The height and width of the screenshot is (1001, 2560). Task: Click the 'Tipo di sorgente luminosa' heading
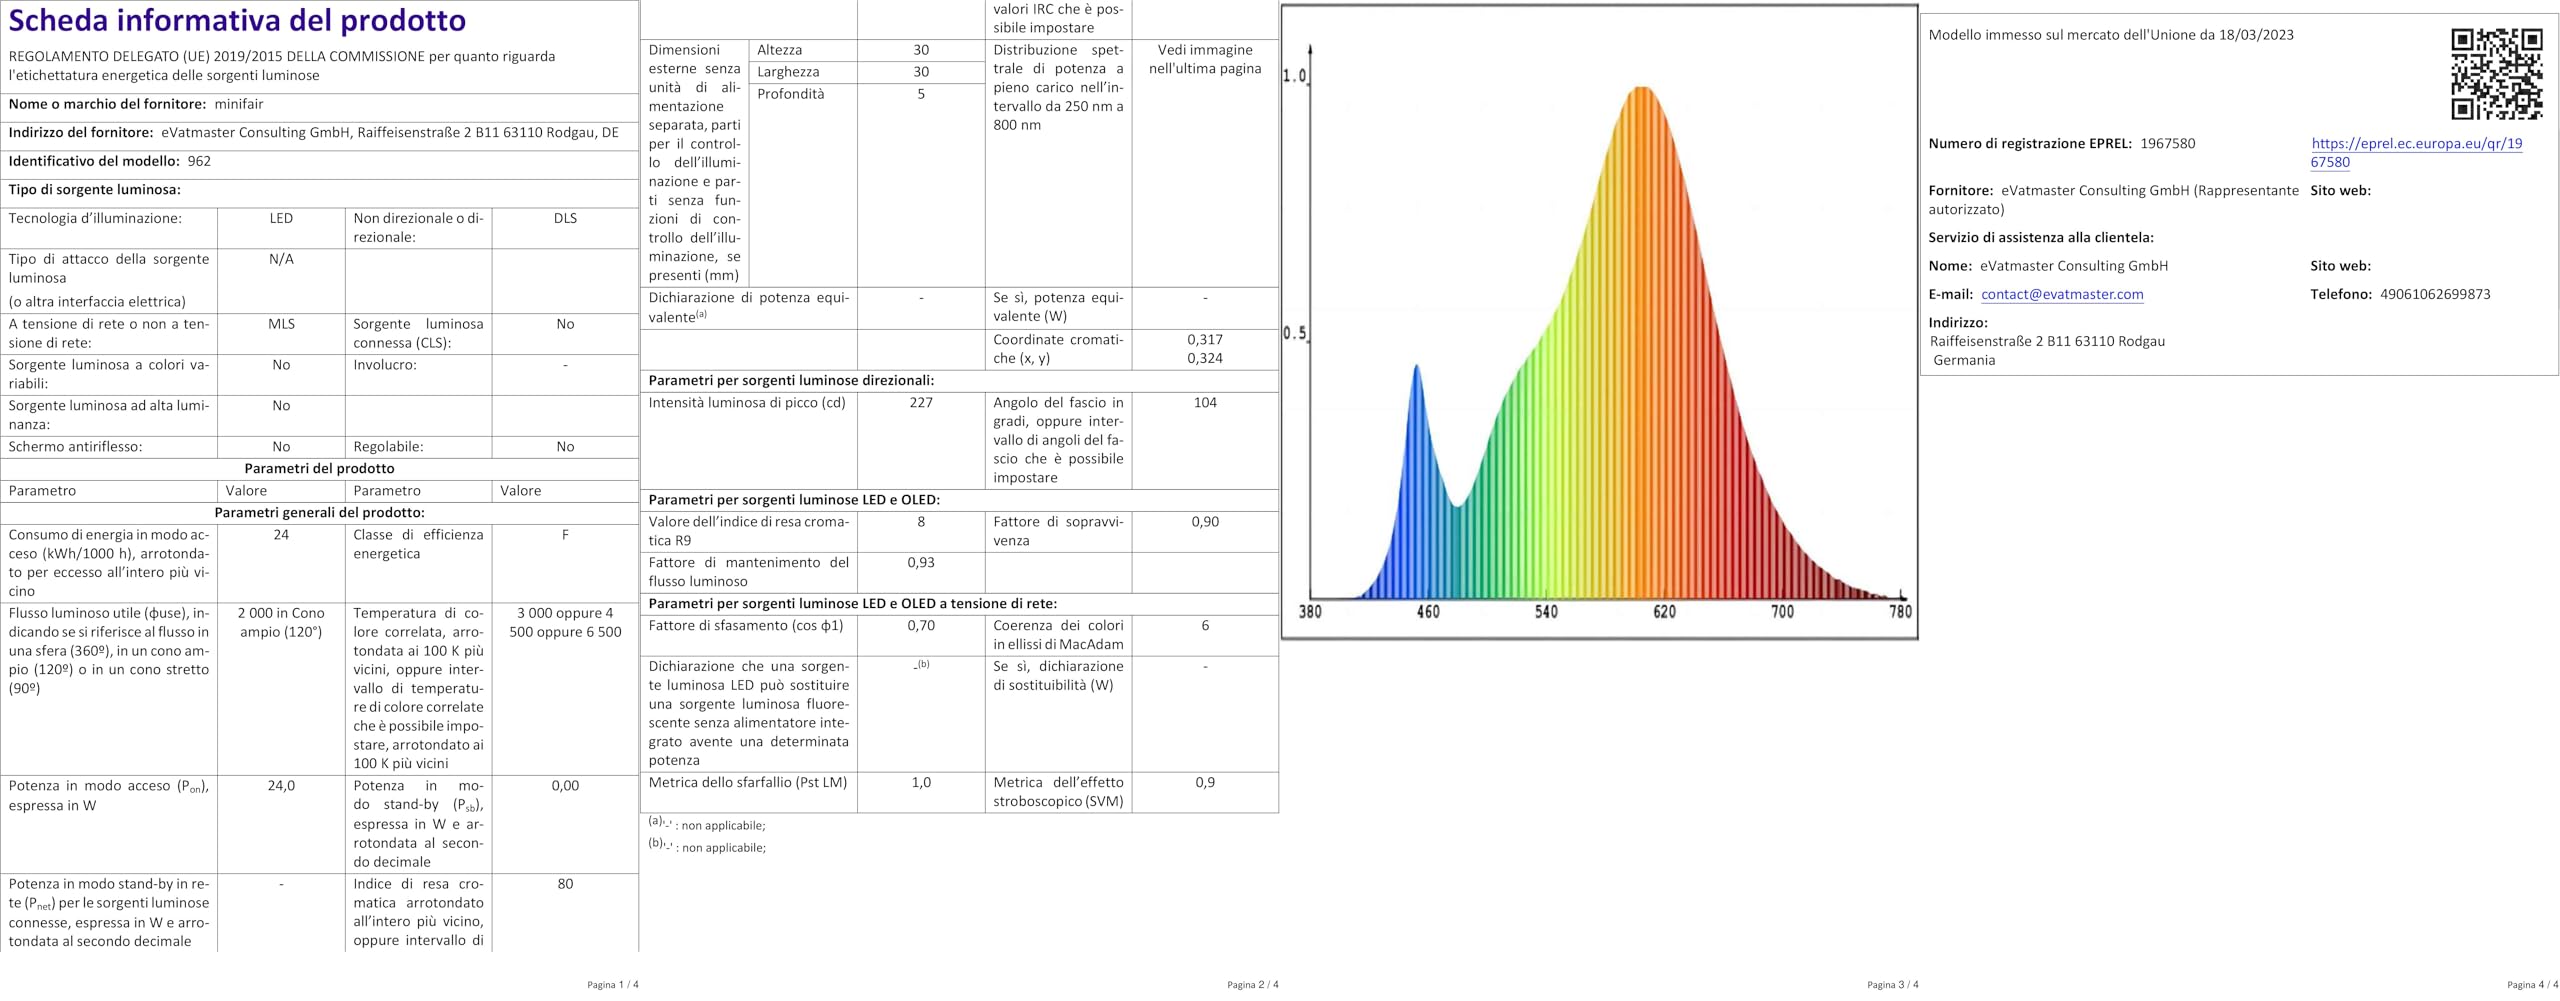[95, 189]
